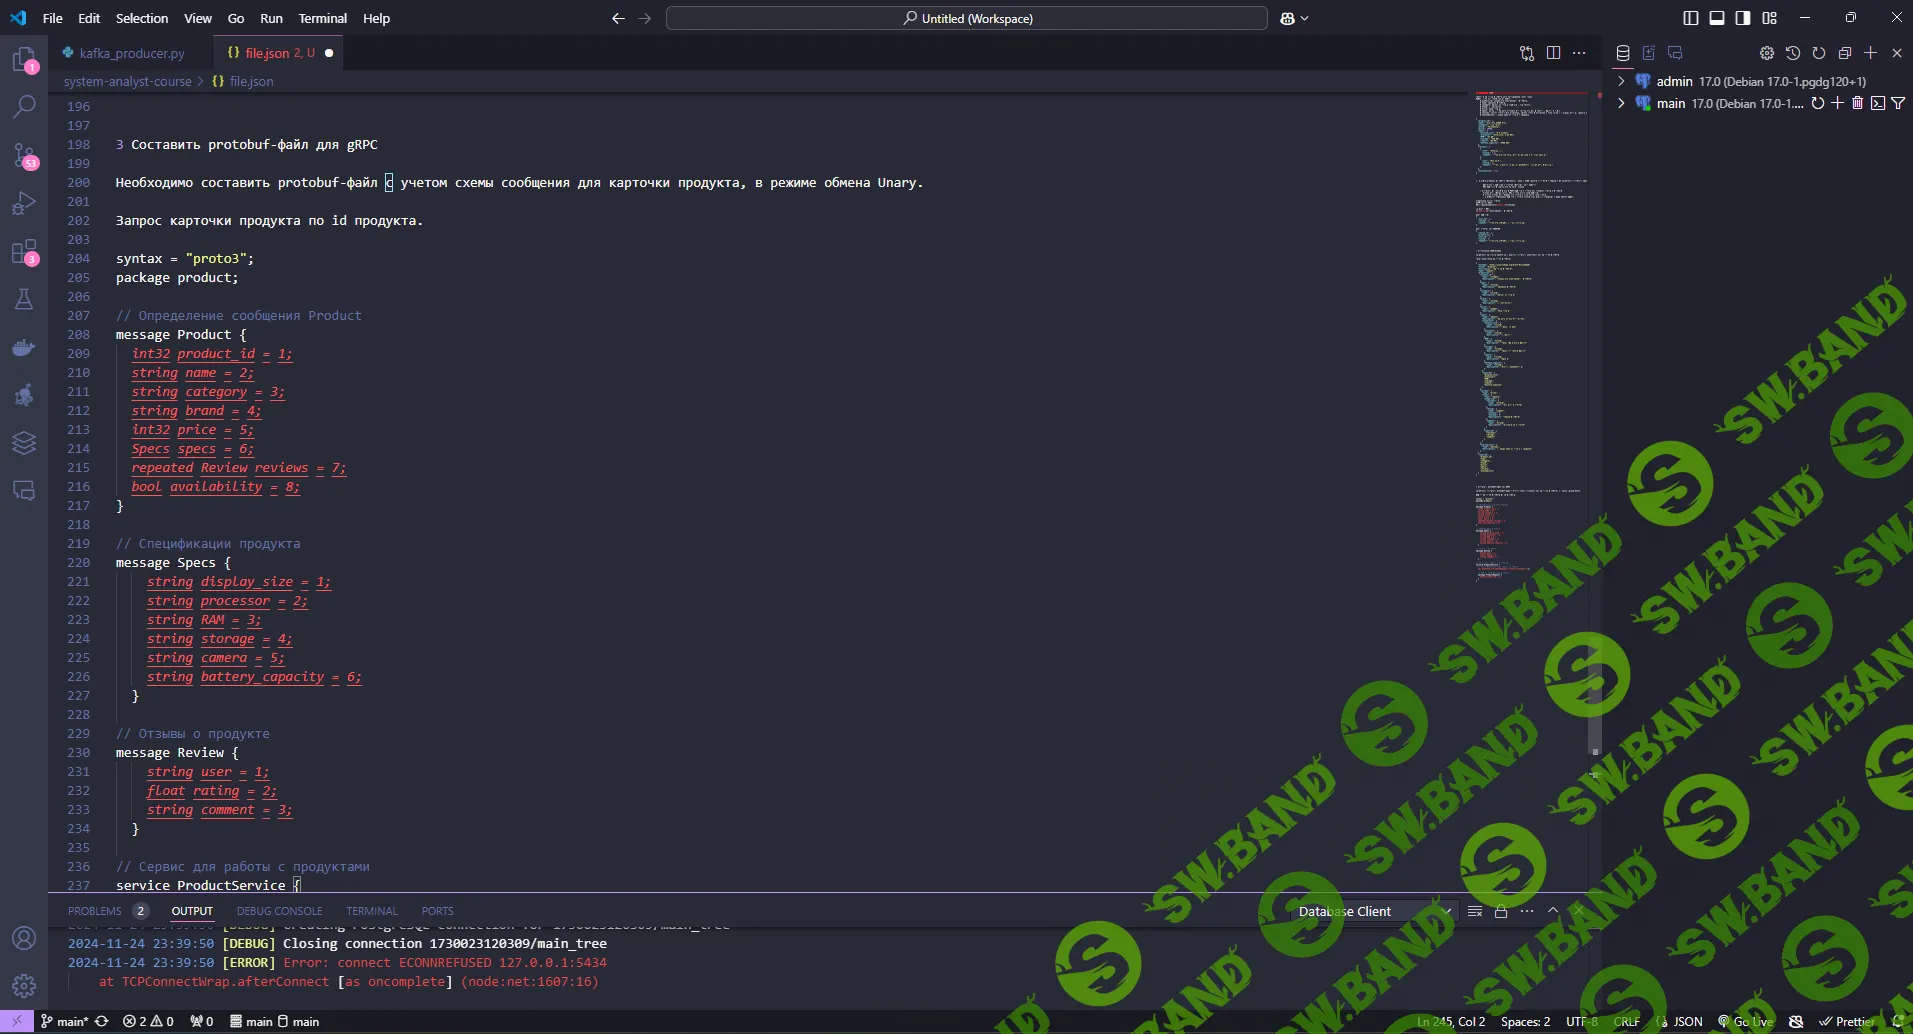1913x1034 pixels.
Task: Open Database Client settings gear
Action: [1767, 53]
